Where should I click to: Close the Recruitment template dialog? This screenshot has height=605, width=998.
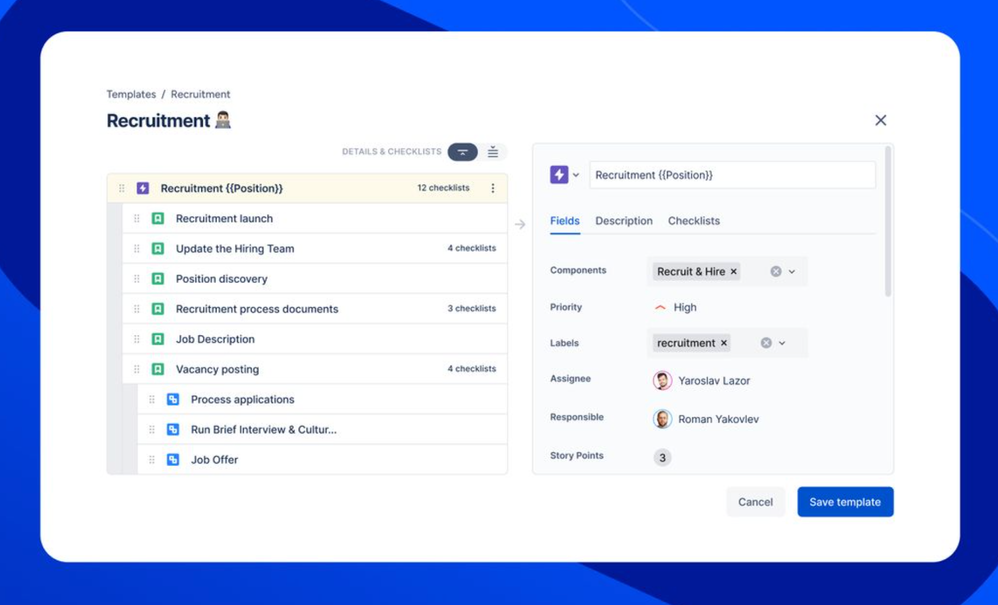tap(880, 120)
